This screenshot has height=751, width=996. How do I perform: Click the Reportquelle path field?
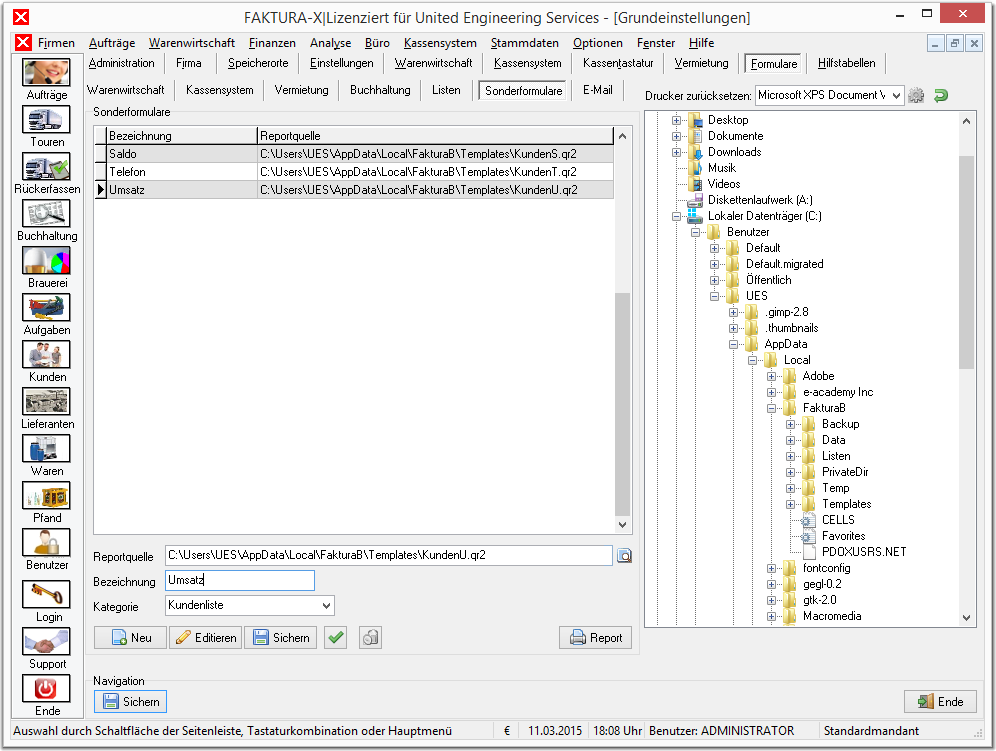pyautogui.click(x=389, y=555)
